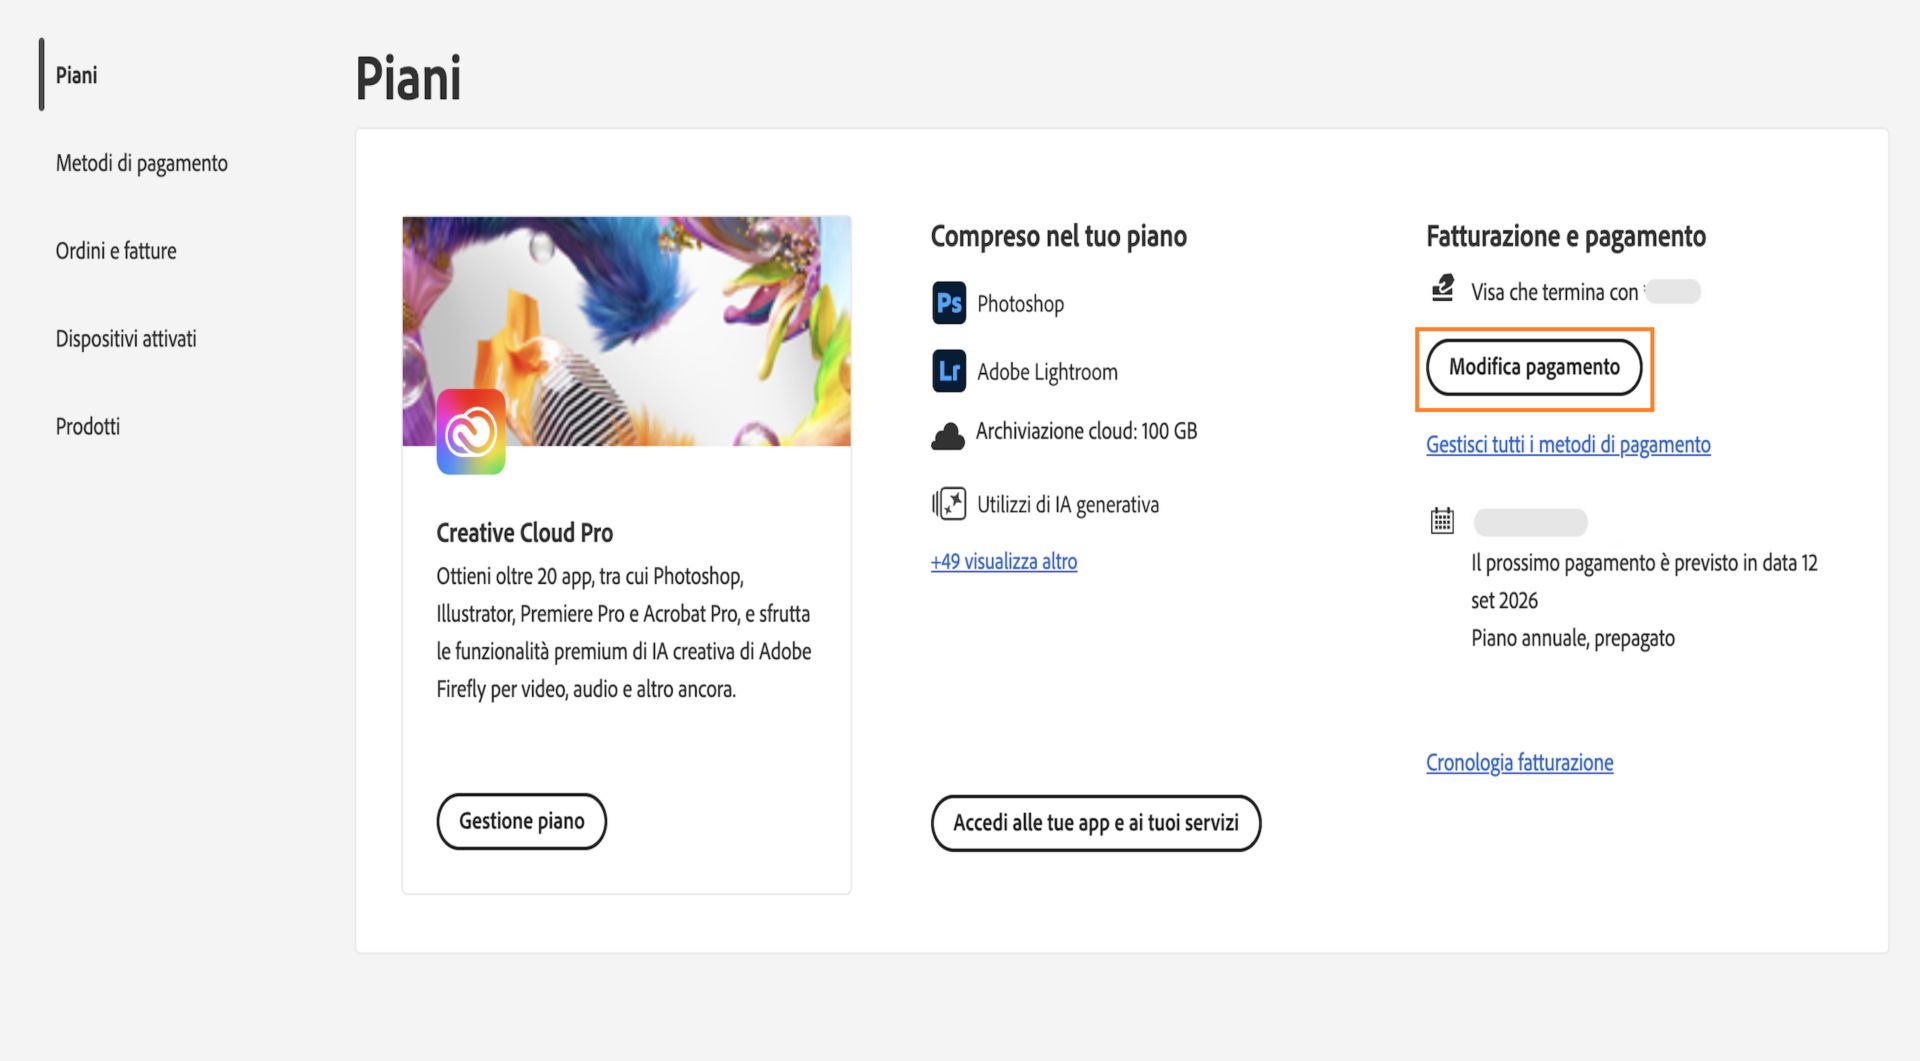1920x1061 pixels.
Task: Click the payment card icon near Visa details
Action: point(1440,290)
